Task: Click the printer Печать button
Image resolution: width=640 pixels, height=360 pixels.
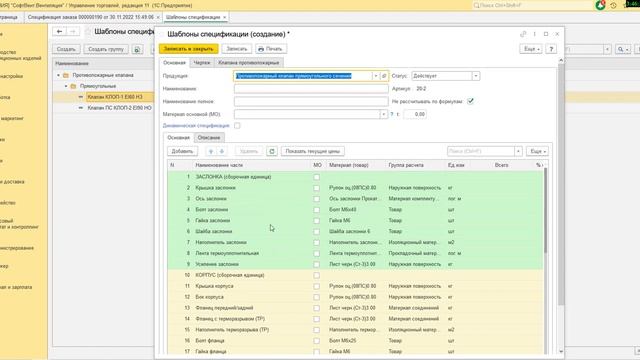Action: point(271,49)
